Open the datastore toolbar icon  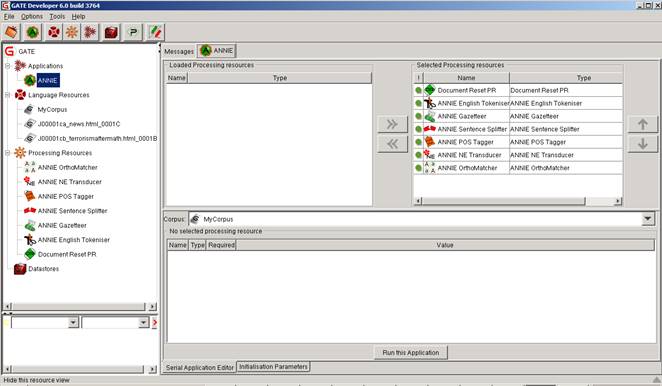pos(111,32)
